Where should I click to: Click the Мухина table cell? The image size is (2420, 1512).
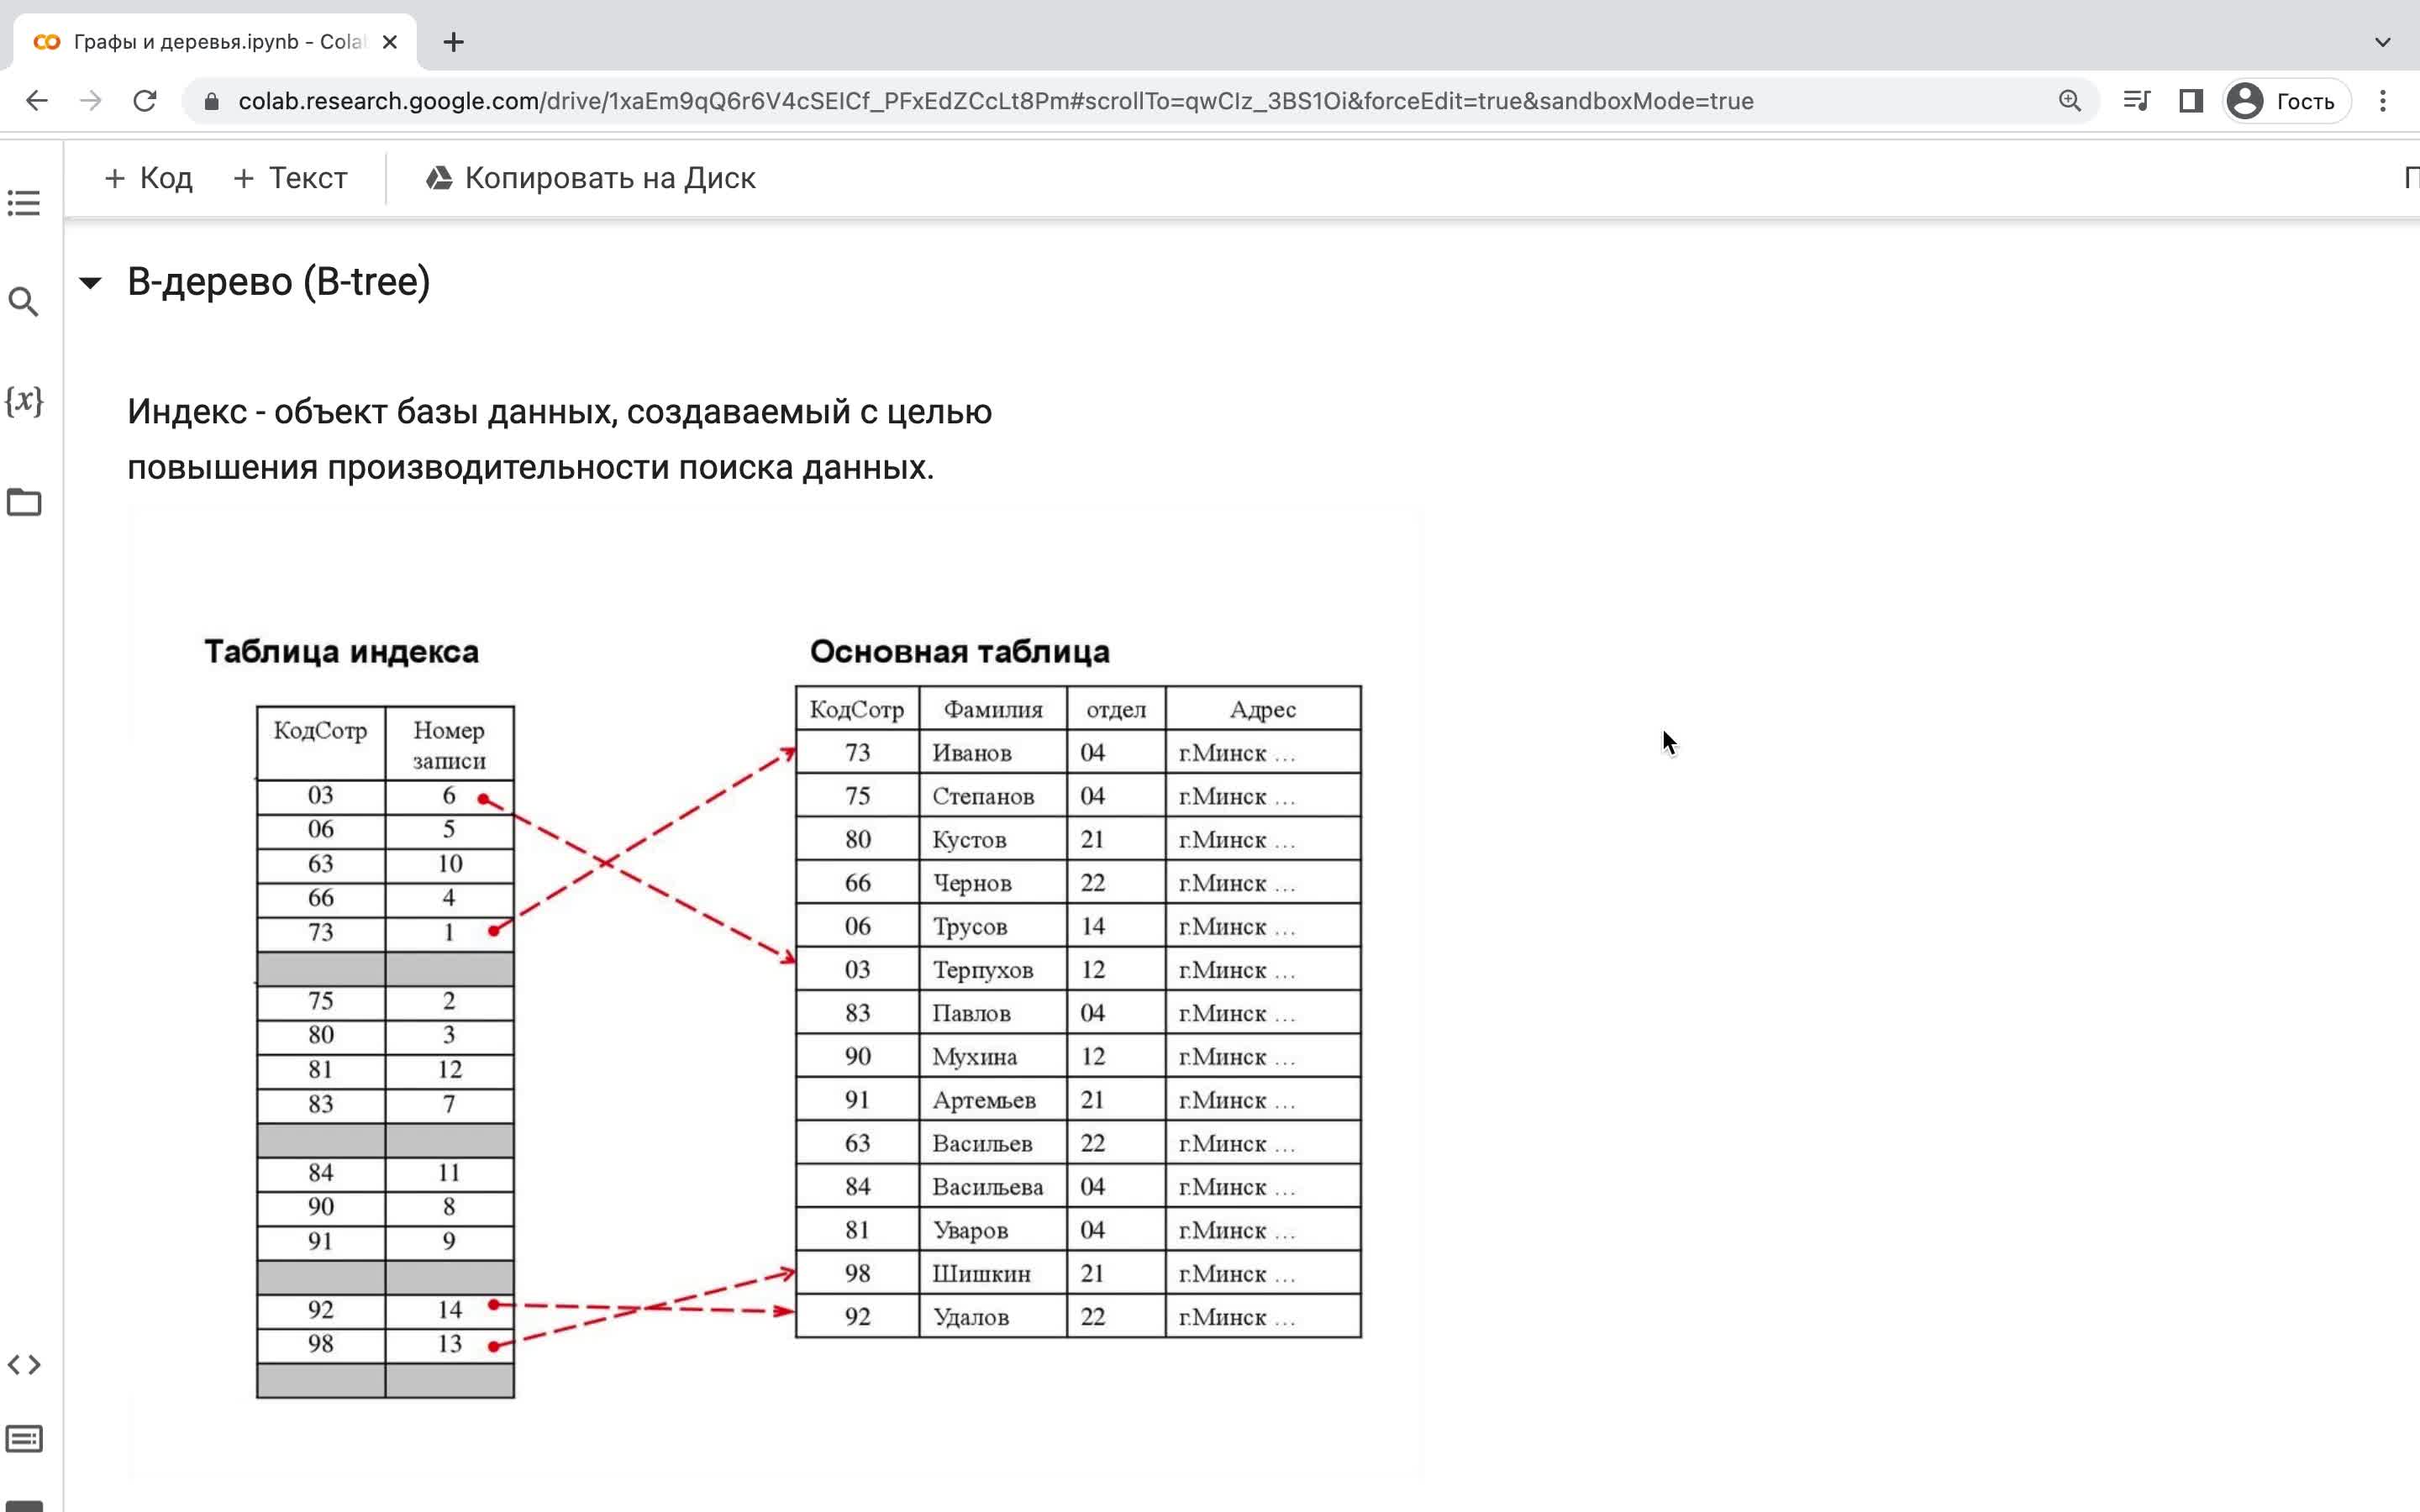(x=993, y=1056)
